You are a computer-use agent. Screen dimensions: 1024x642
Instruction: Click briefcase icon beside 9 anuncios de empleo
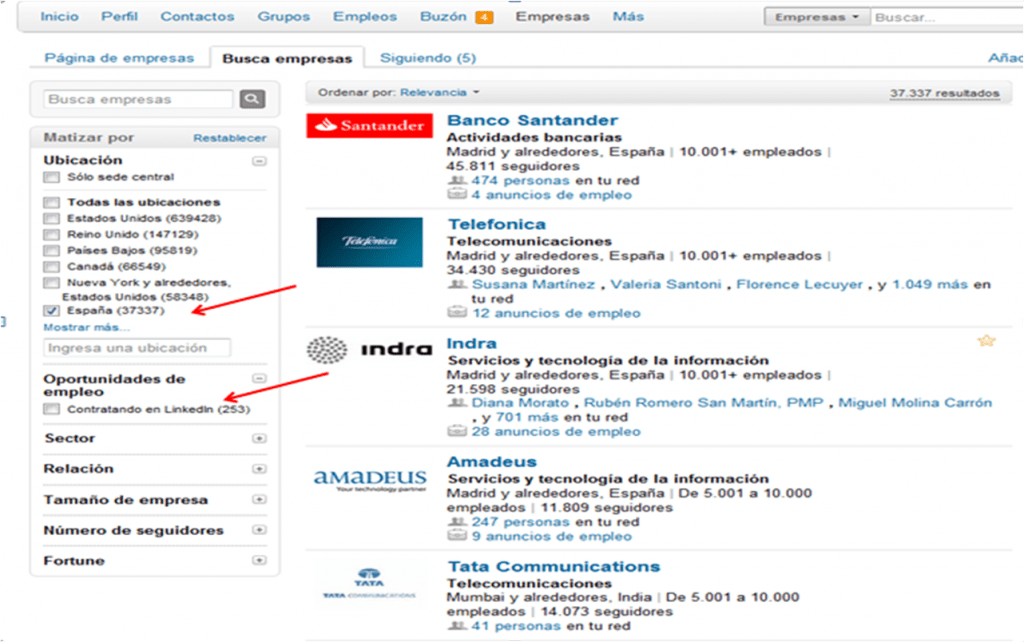[456, 536]
